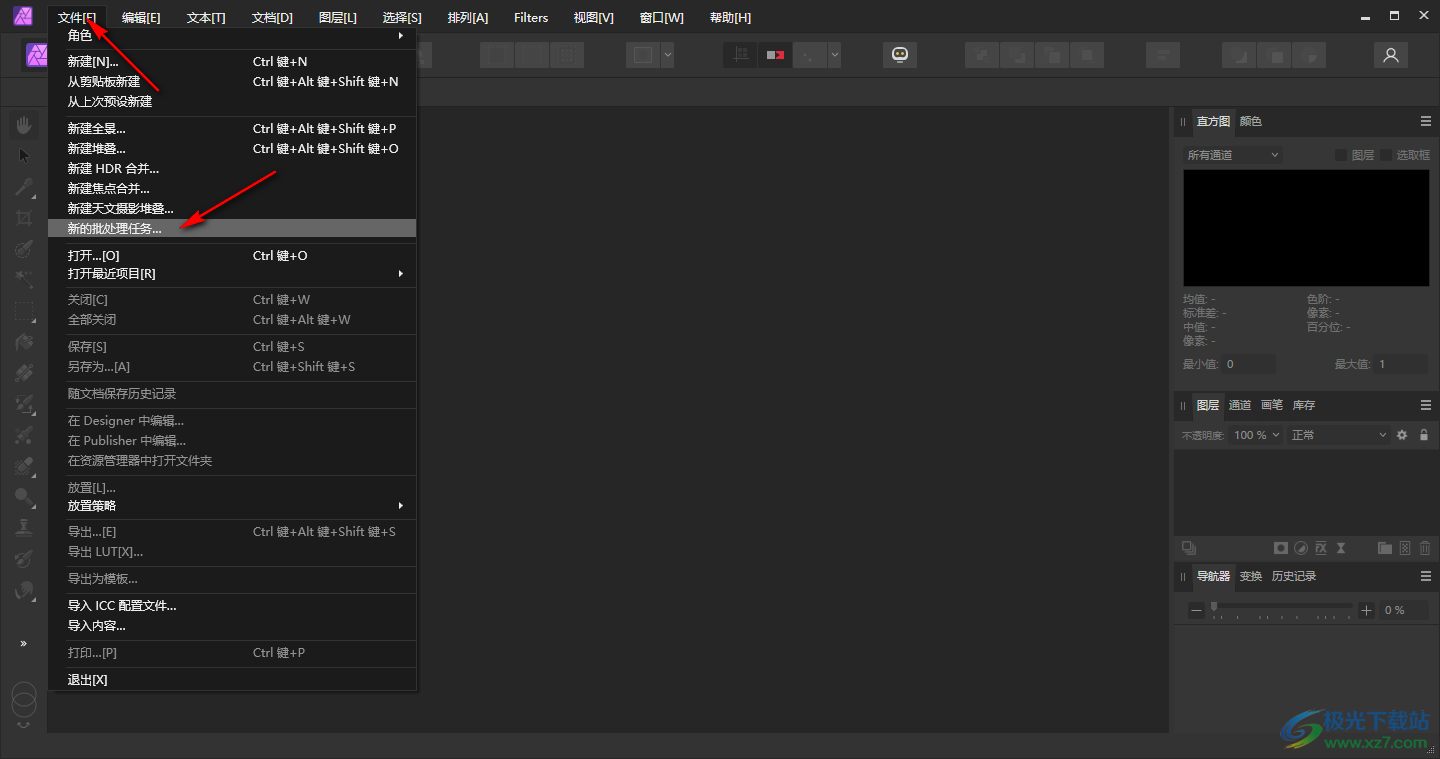Click the layer effects fx icon
Screen dimensions: 1440x759
[1321, 548]
